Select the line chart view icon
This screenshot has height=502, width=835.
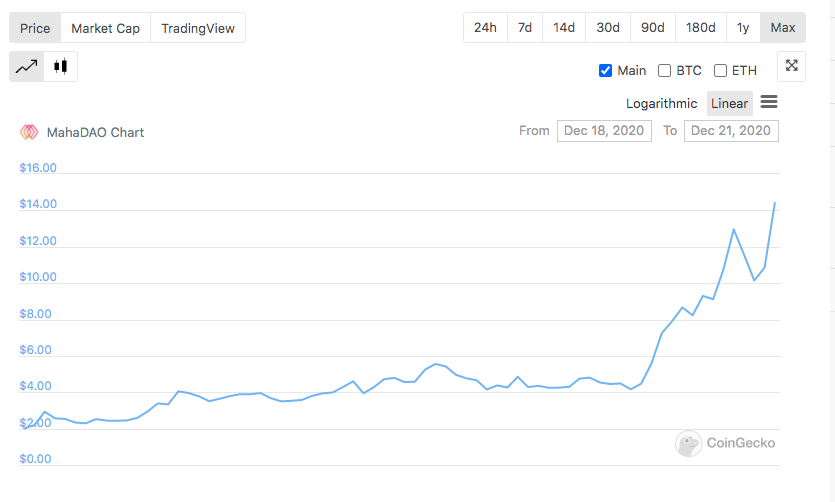26,67
